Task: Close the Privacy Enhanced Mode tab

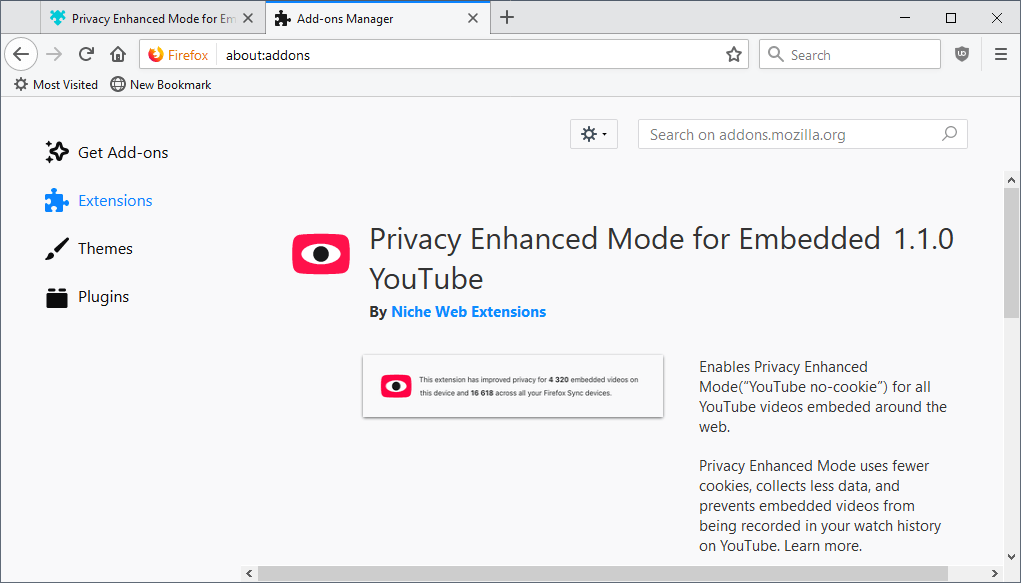Action: 248,18
